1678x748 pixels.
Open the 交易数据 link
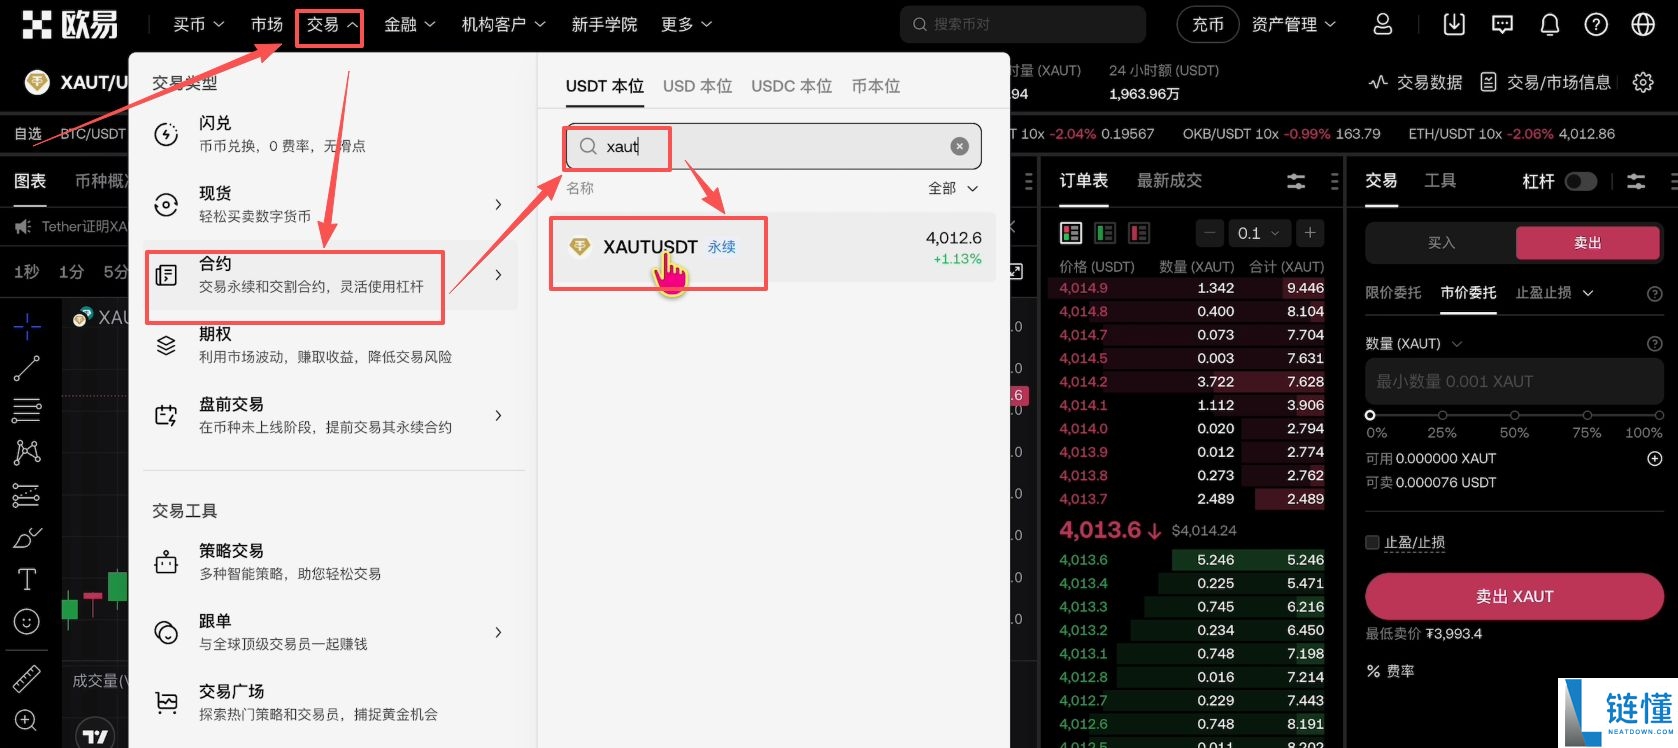pyautogui.click(x=1416, y=82)
